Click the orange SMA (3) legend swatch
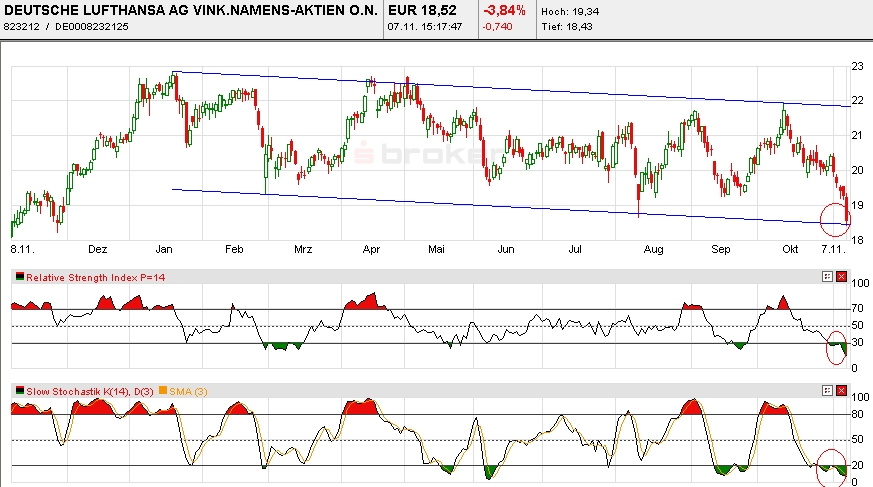This screenshot has height=487, width=873. 164,388
